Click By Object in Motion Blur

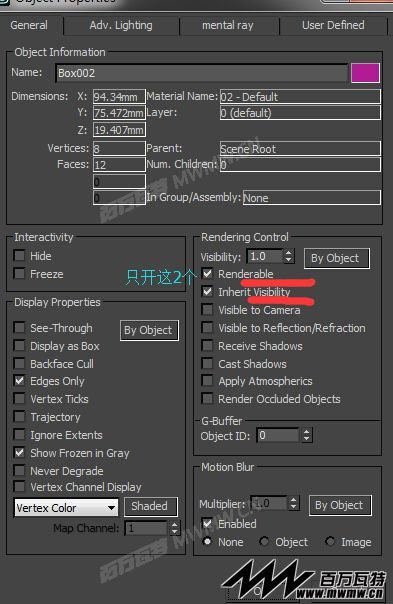(340, 505)
